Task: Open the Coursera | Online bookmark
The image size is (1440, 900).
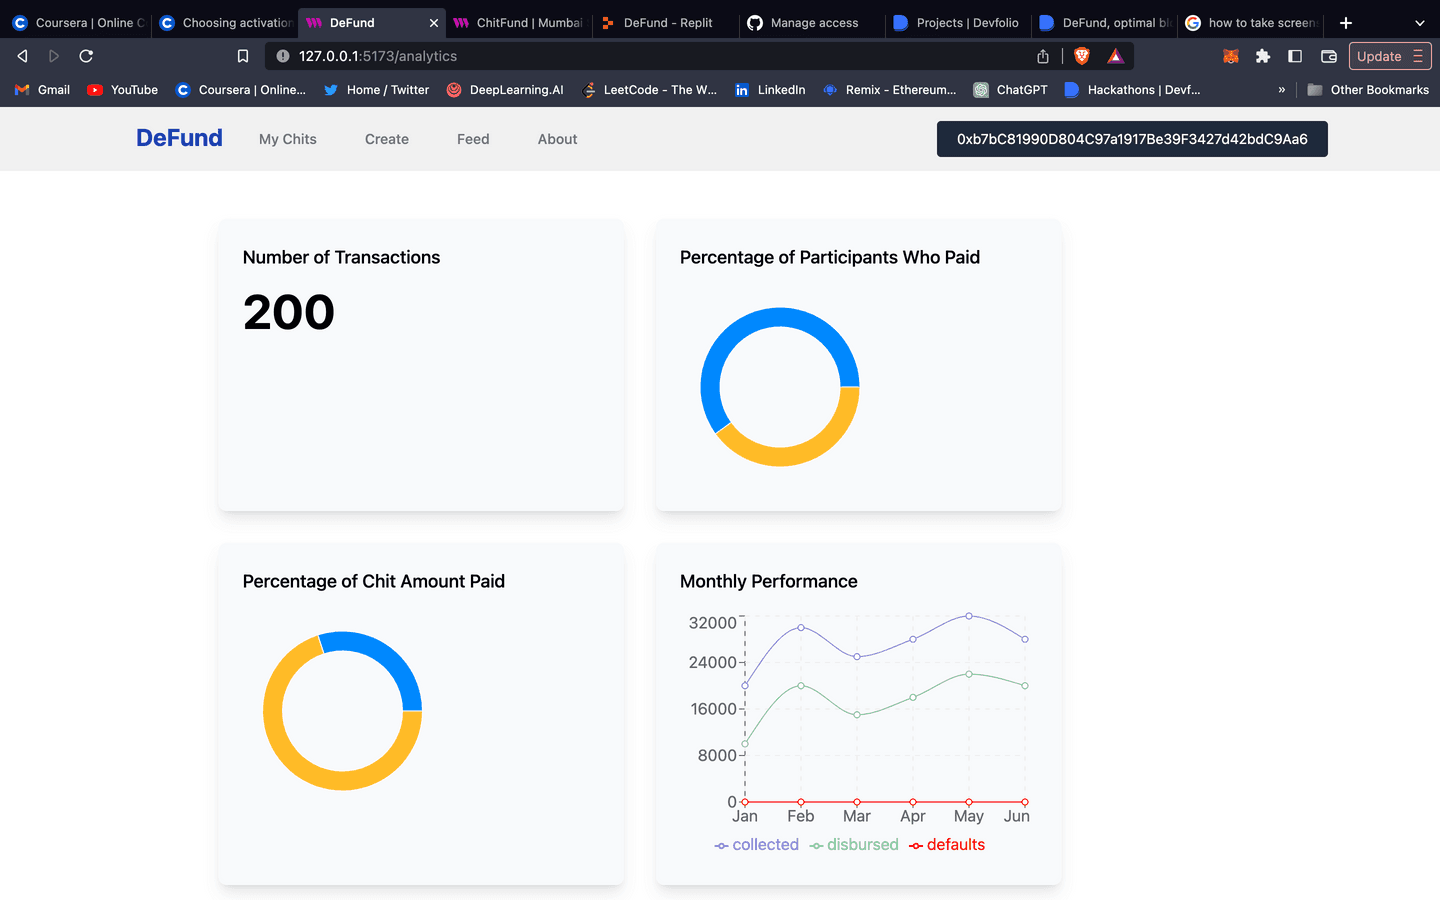Action: pyautogui.click(x=241, y=90)
